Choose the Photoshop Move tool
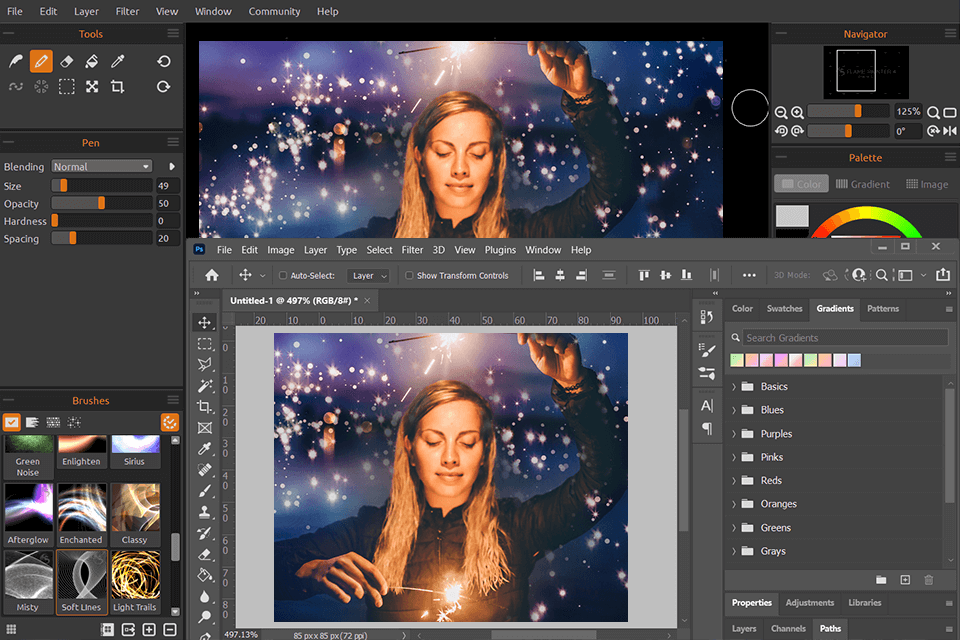Image resolution: width=960 pixels, height=640 pixels. (205, 322)
